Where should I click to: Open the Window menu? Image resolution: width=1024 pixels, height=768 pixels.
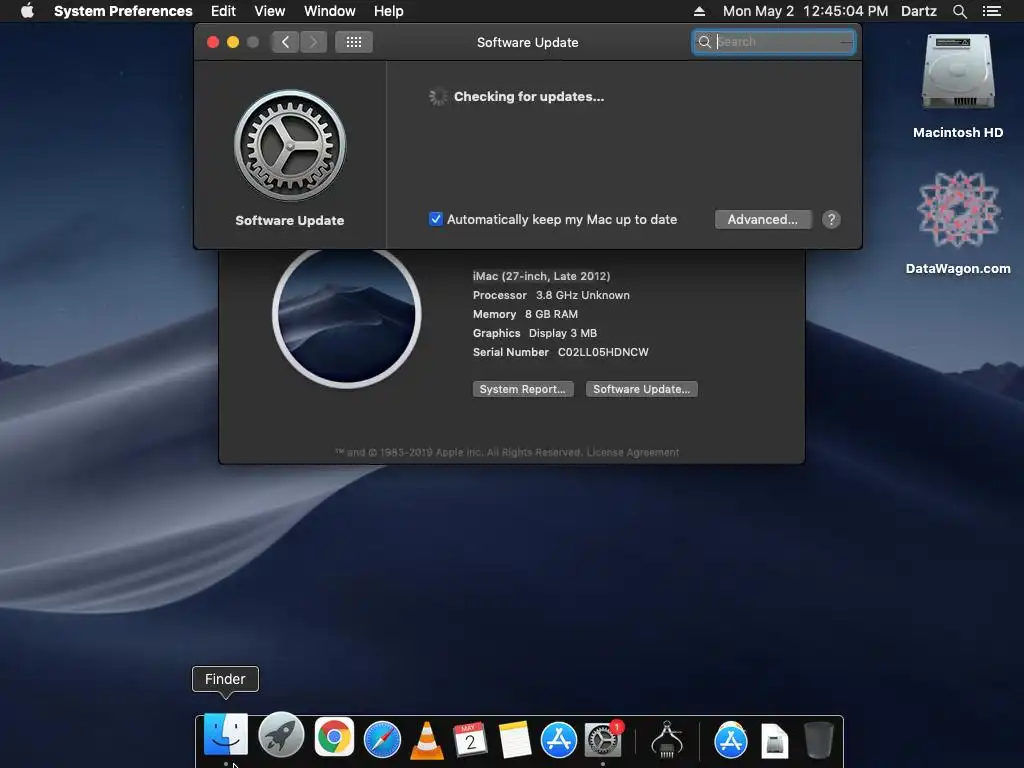(330, 11)
